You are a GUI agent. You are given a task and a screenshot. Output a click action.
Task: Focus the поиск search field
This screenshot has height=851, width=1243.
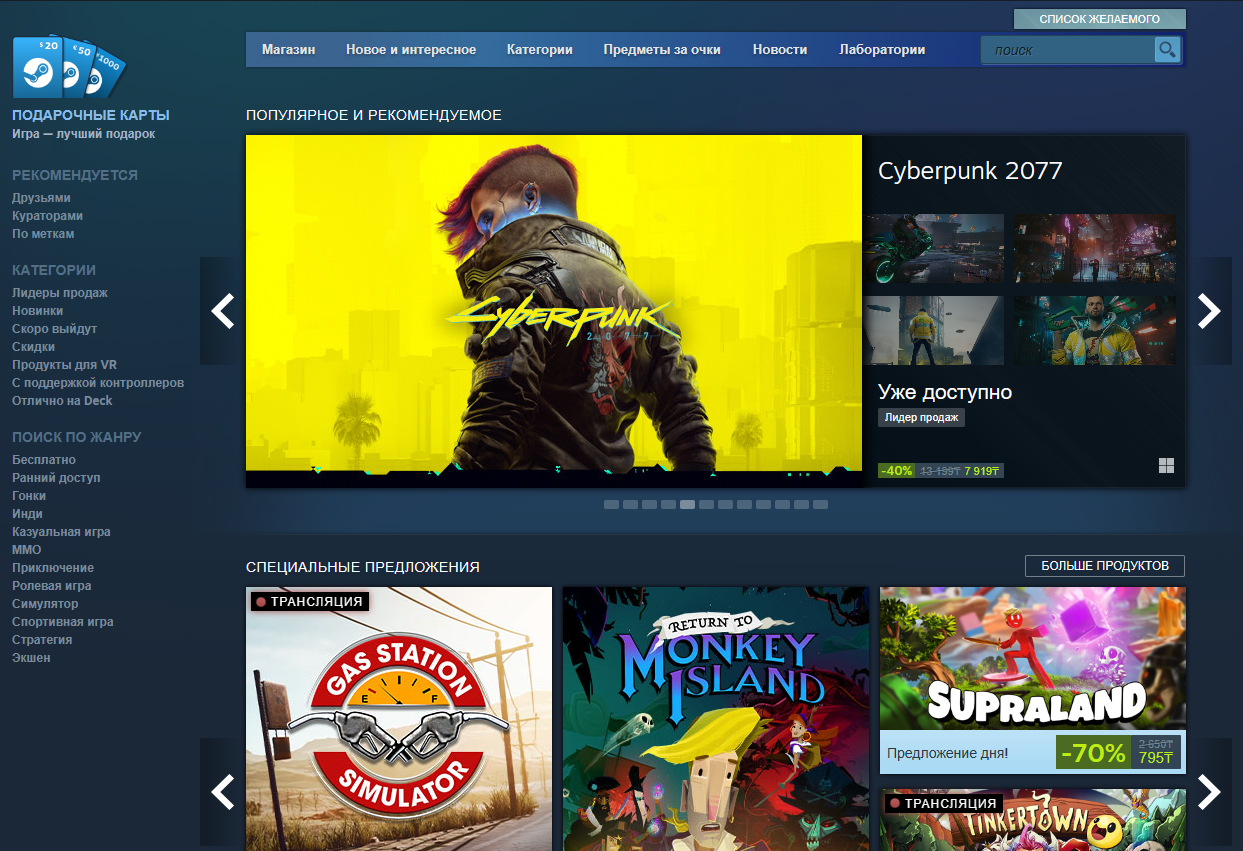pos(1068,50)
